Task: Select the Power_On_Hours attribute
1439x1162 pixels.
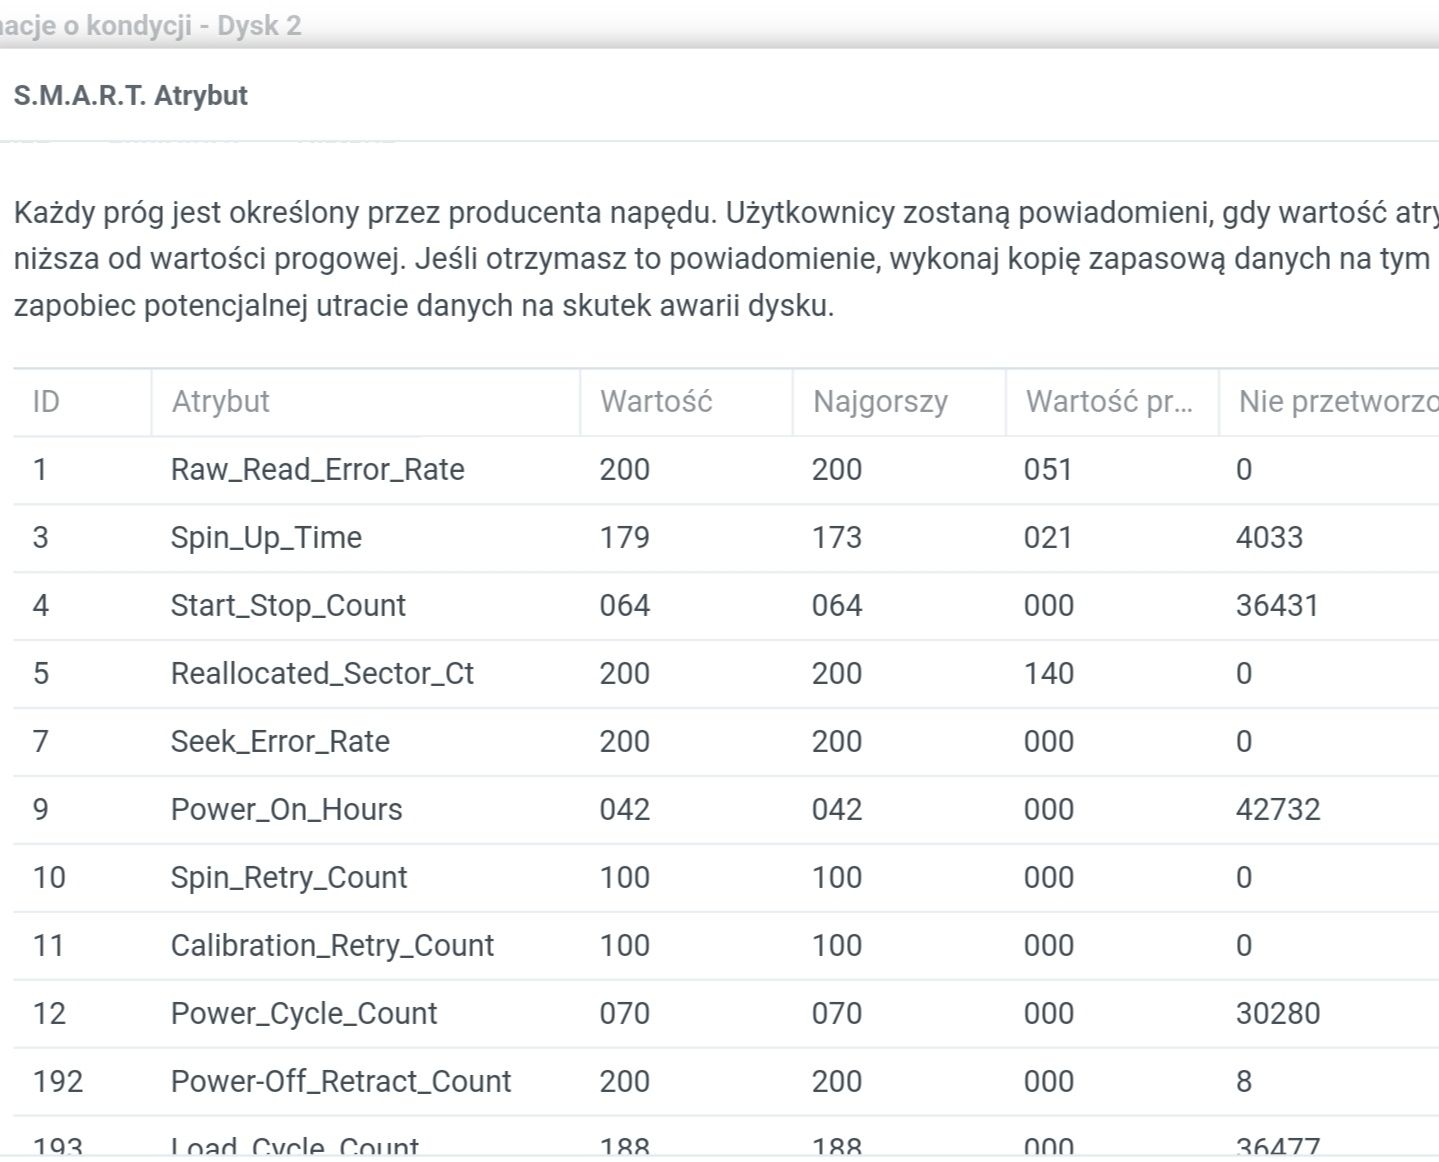Action: 286,810
